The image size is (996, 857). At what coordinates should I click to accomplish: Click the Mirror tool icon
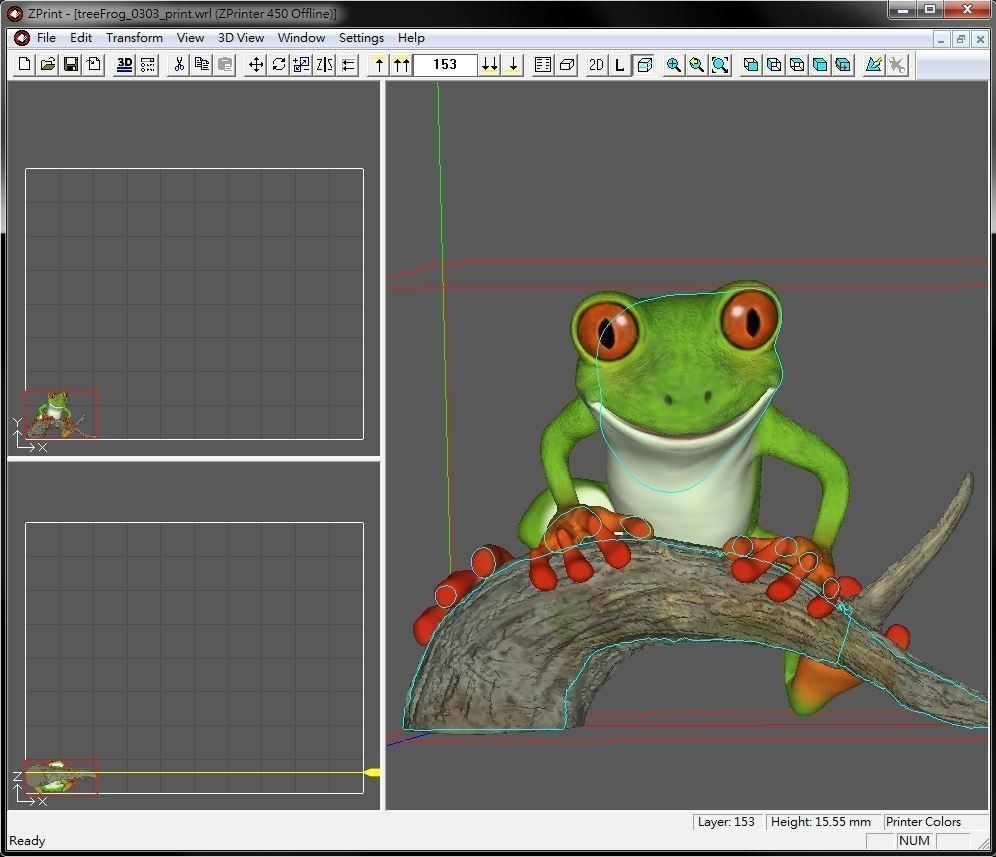[325, 65]
